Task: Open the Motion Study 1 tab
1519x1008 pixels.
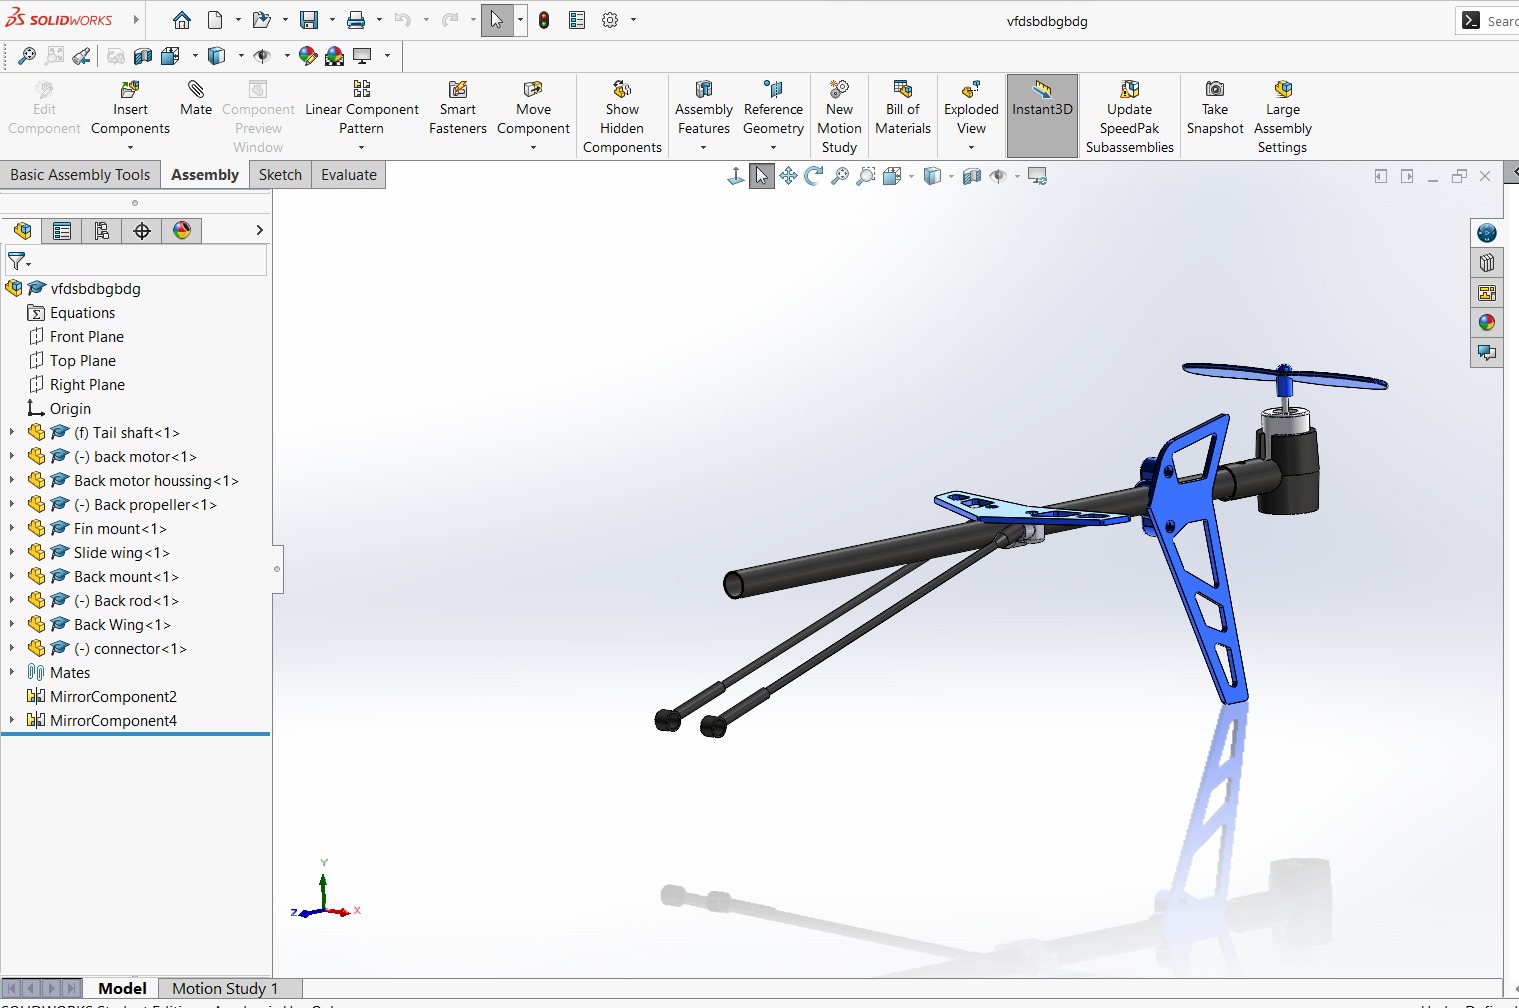Action: click(x=225, y=988)
